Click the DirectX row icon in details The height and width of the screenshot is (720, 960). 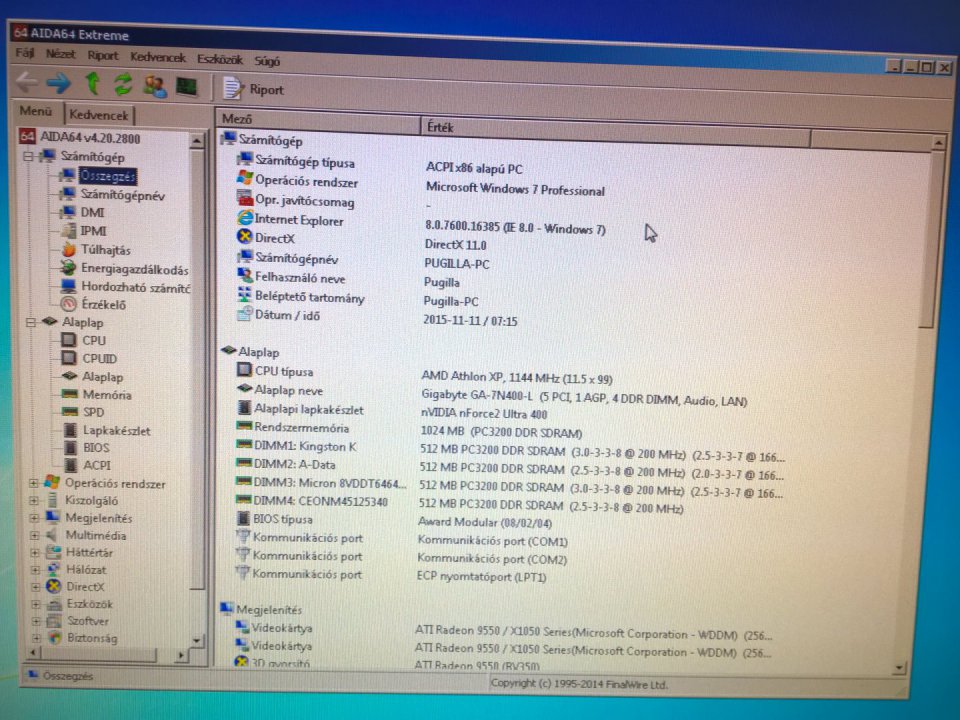pos(245,236)
